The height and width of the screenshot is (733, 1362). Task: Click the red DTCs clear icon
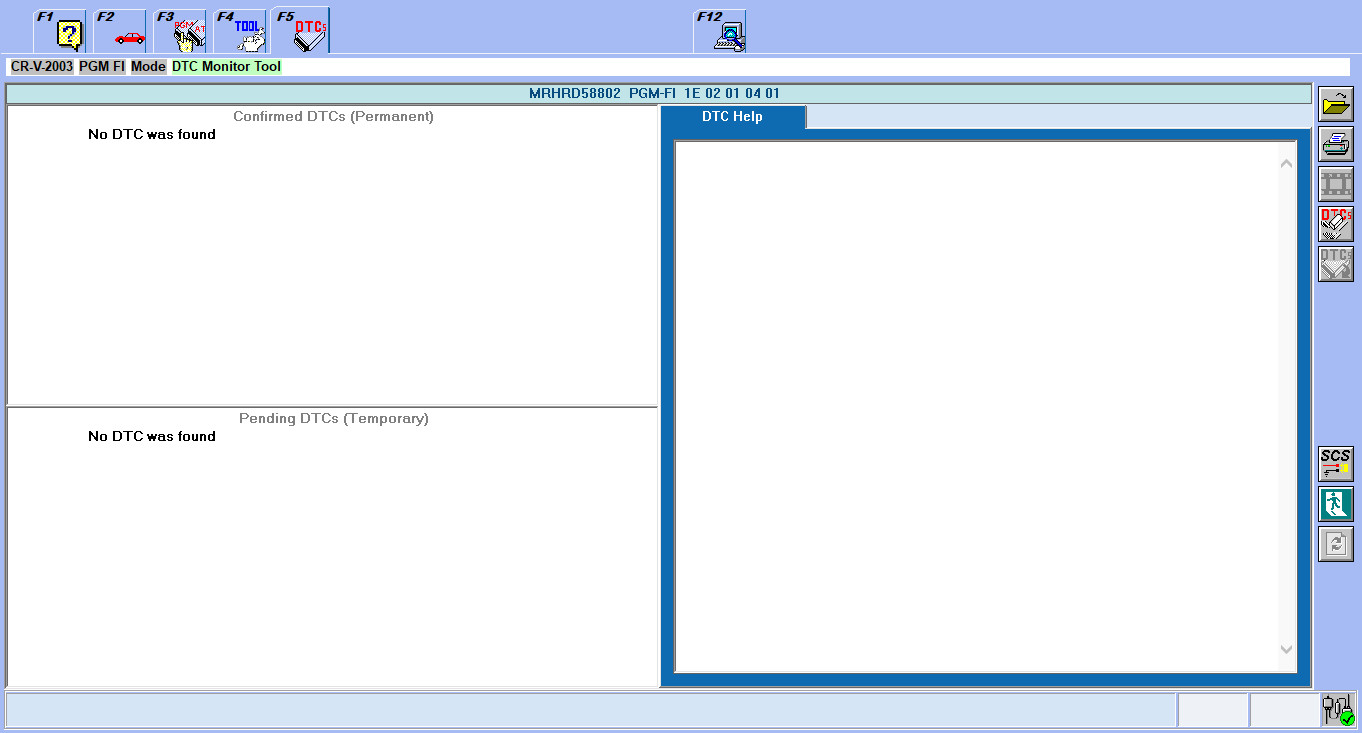click(x=1335, y=224)
